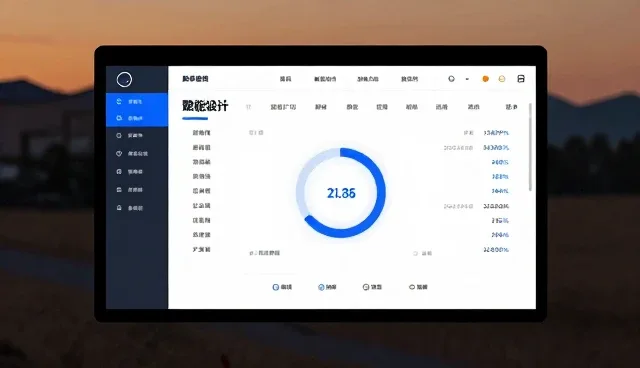Open the small caret dropdown in the top bar
Viewport: 640px width, 368px height.
pyautogui.click(x=467, y=79)
